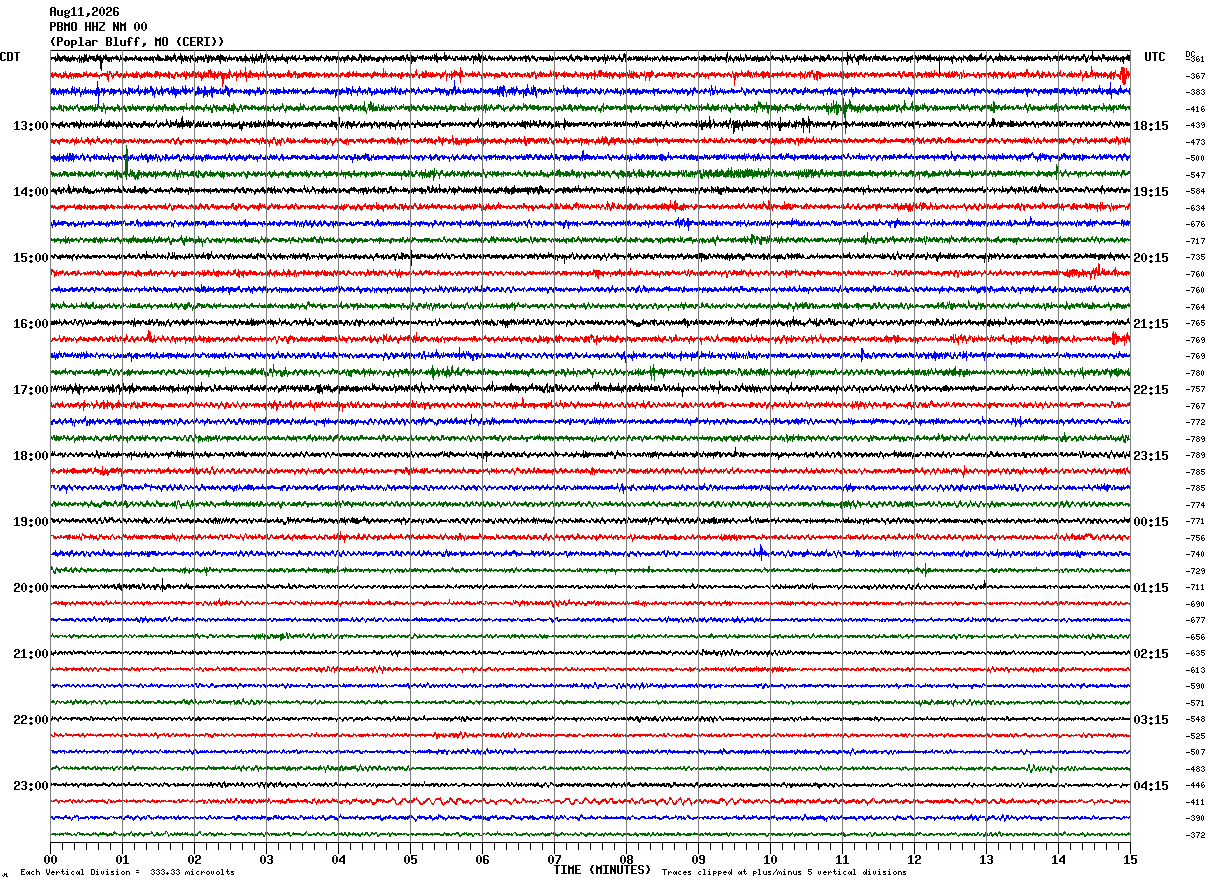
Task: Click minute tick label '05' on the axis
Action: click(x=410, y=859)
